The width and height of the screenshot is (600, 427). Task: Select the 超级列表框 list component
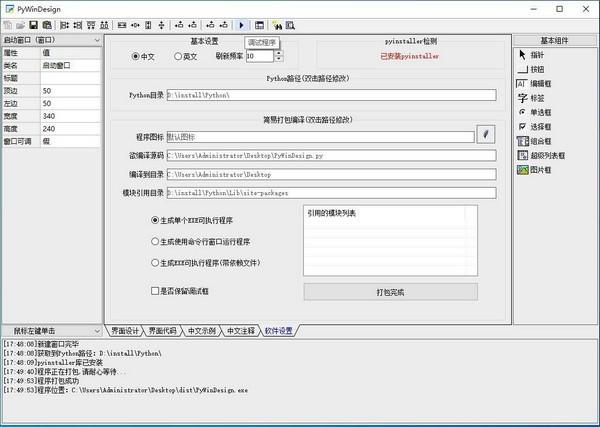541,155
